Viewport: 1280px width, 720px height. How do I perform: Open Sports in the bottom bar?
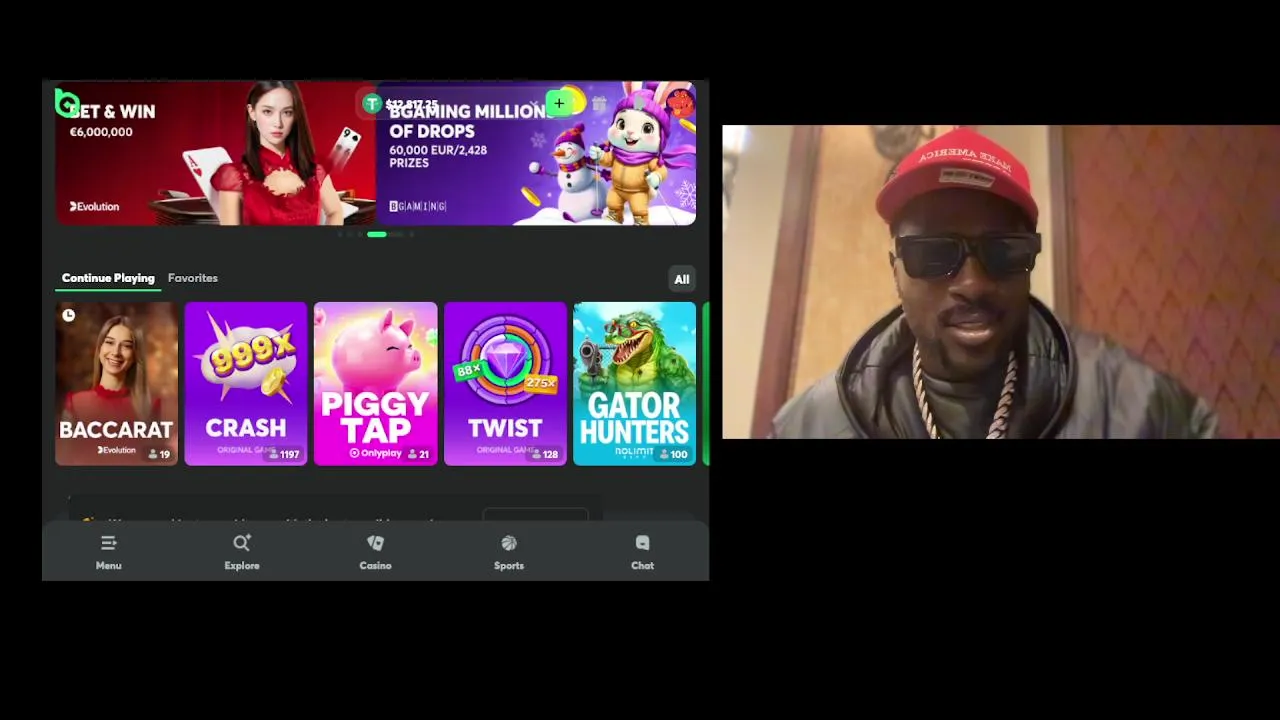(x=509, y=552)
